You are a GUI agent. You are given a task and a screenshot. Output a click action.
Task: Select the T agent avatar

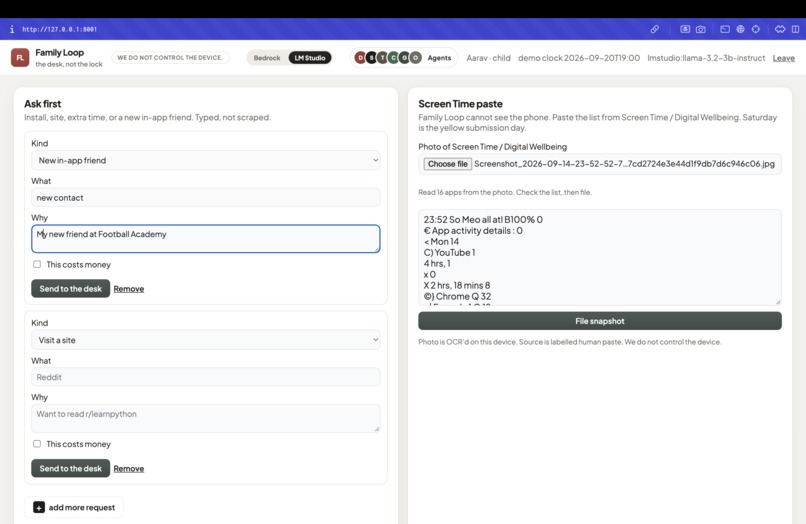coord(382,58)
